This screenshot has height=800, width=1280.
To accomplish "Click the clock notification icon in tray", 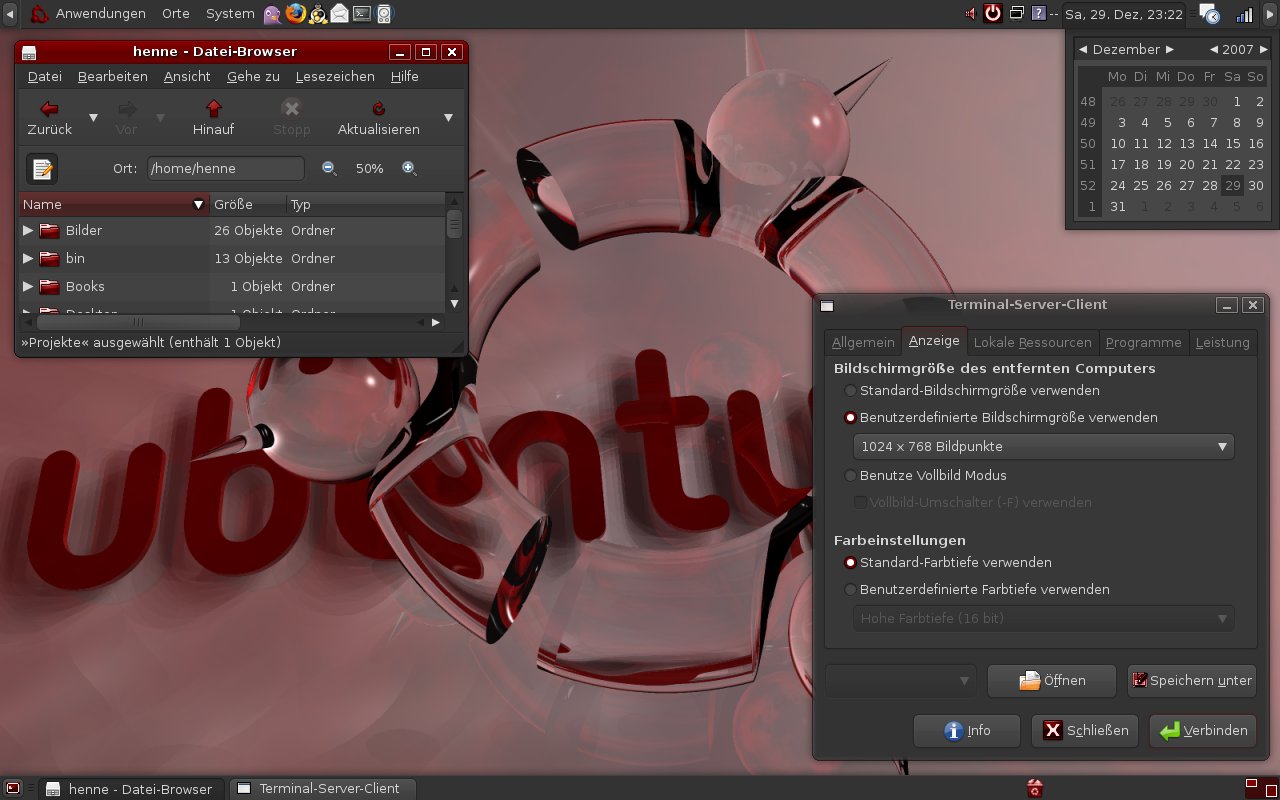I will tap(1210, 14).
